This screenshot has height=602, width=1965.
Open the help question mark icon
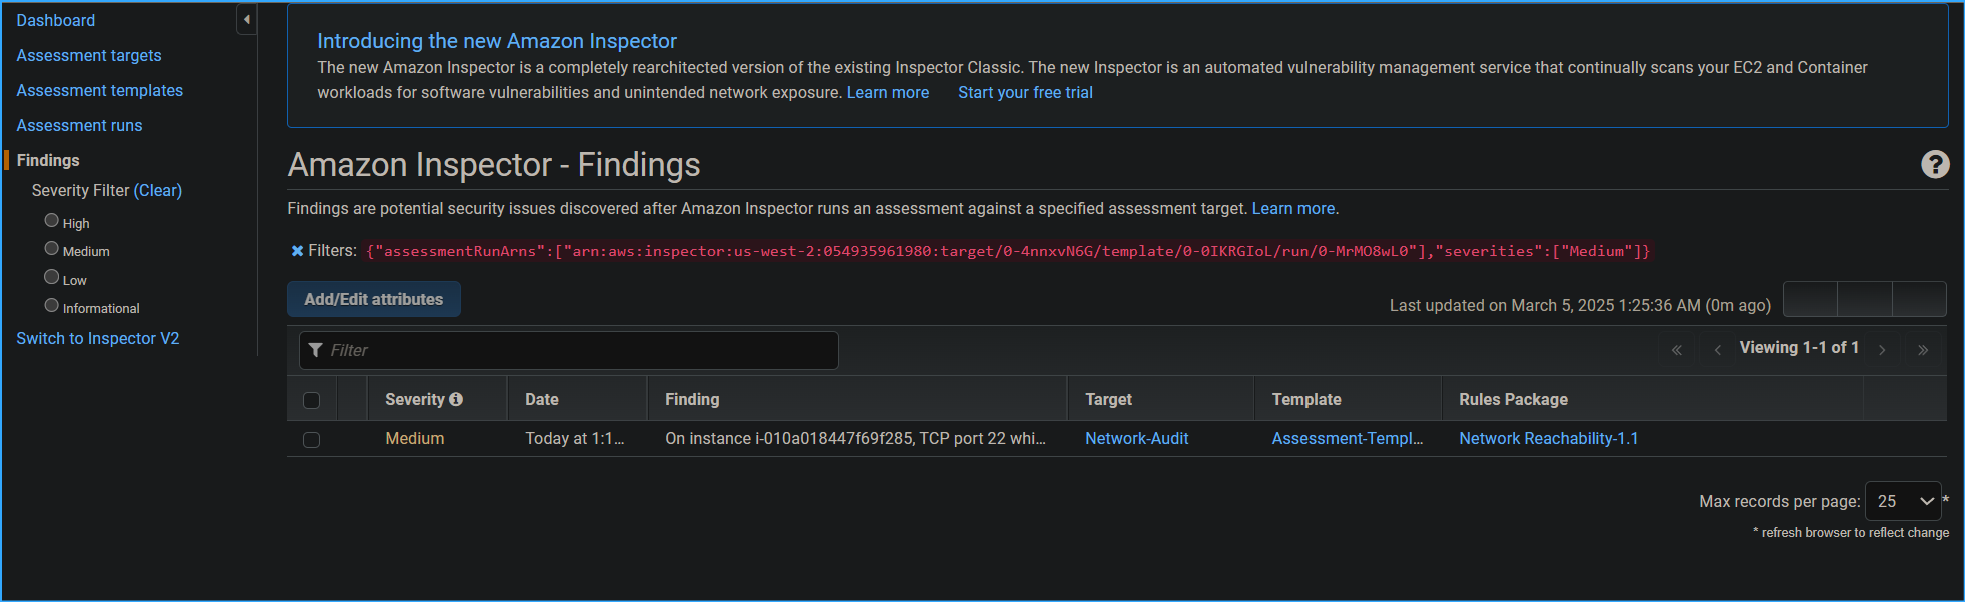click(1935, 164)
